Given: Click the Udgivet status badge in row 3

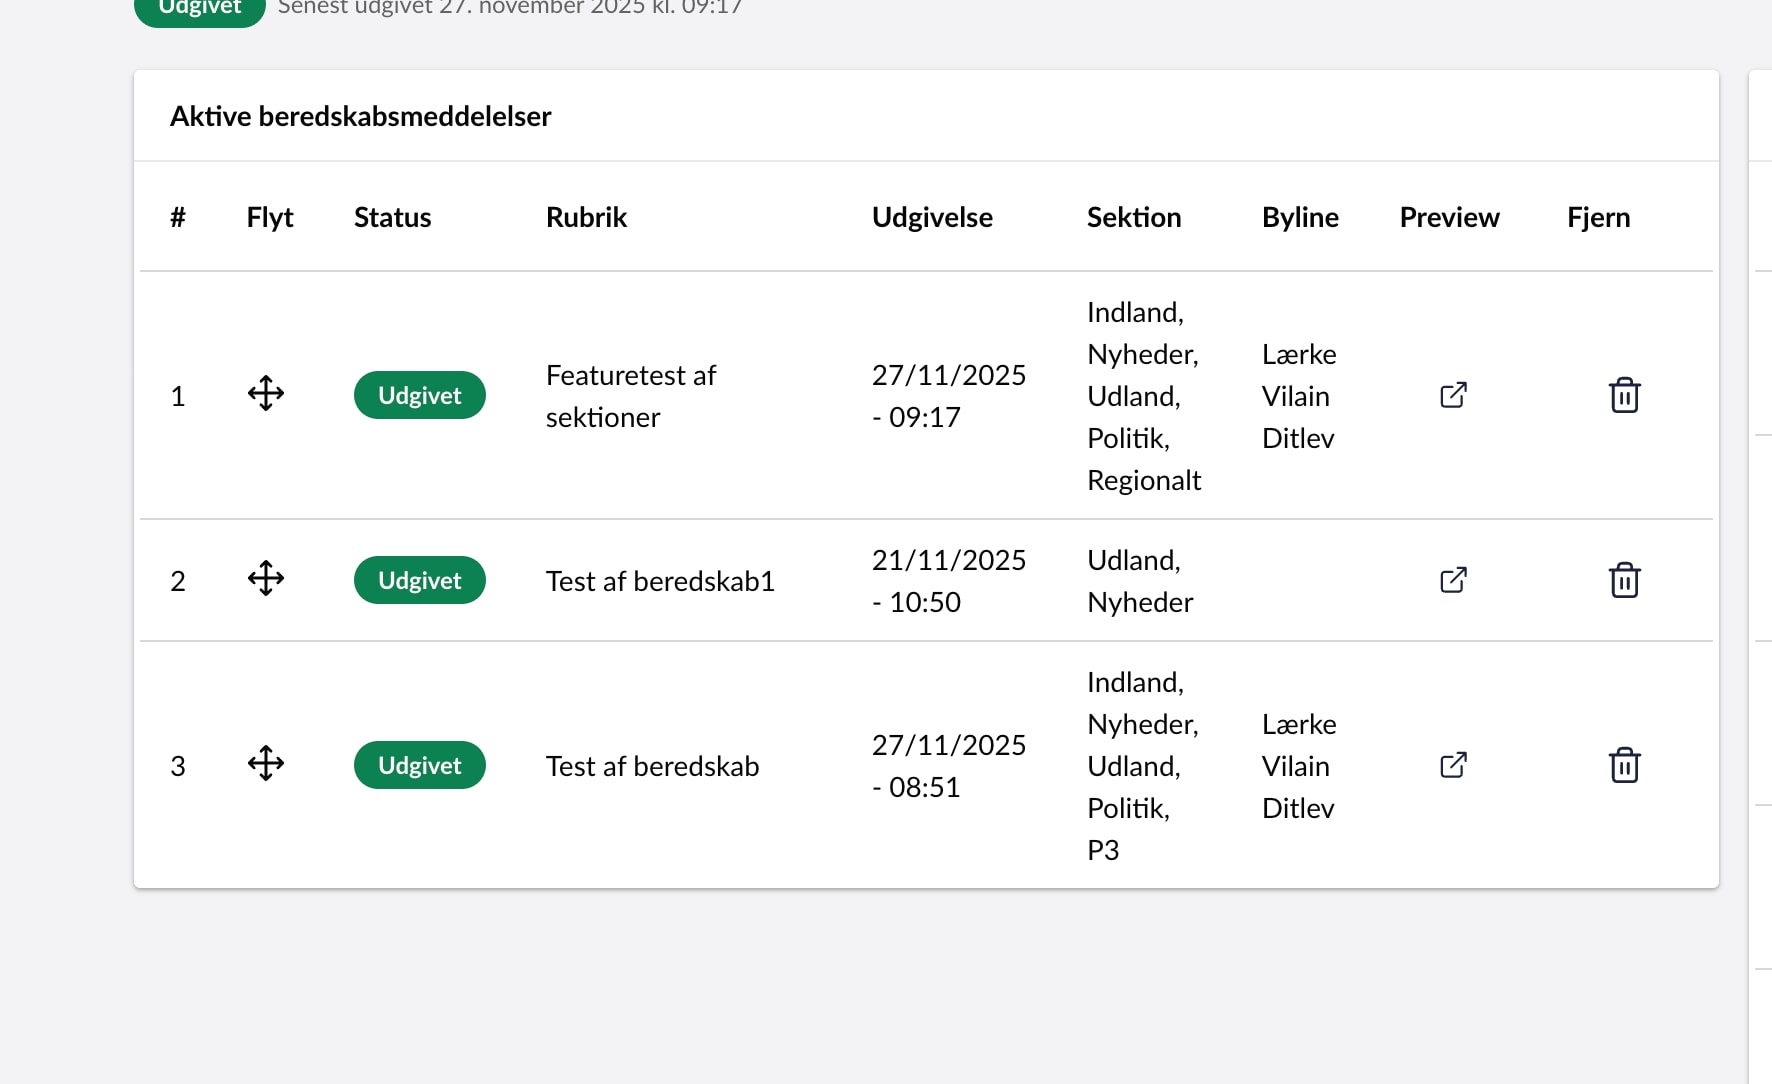Looking at the screenshot, I should tap(420, 765).
